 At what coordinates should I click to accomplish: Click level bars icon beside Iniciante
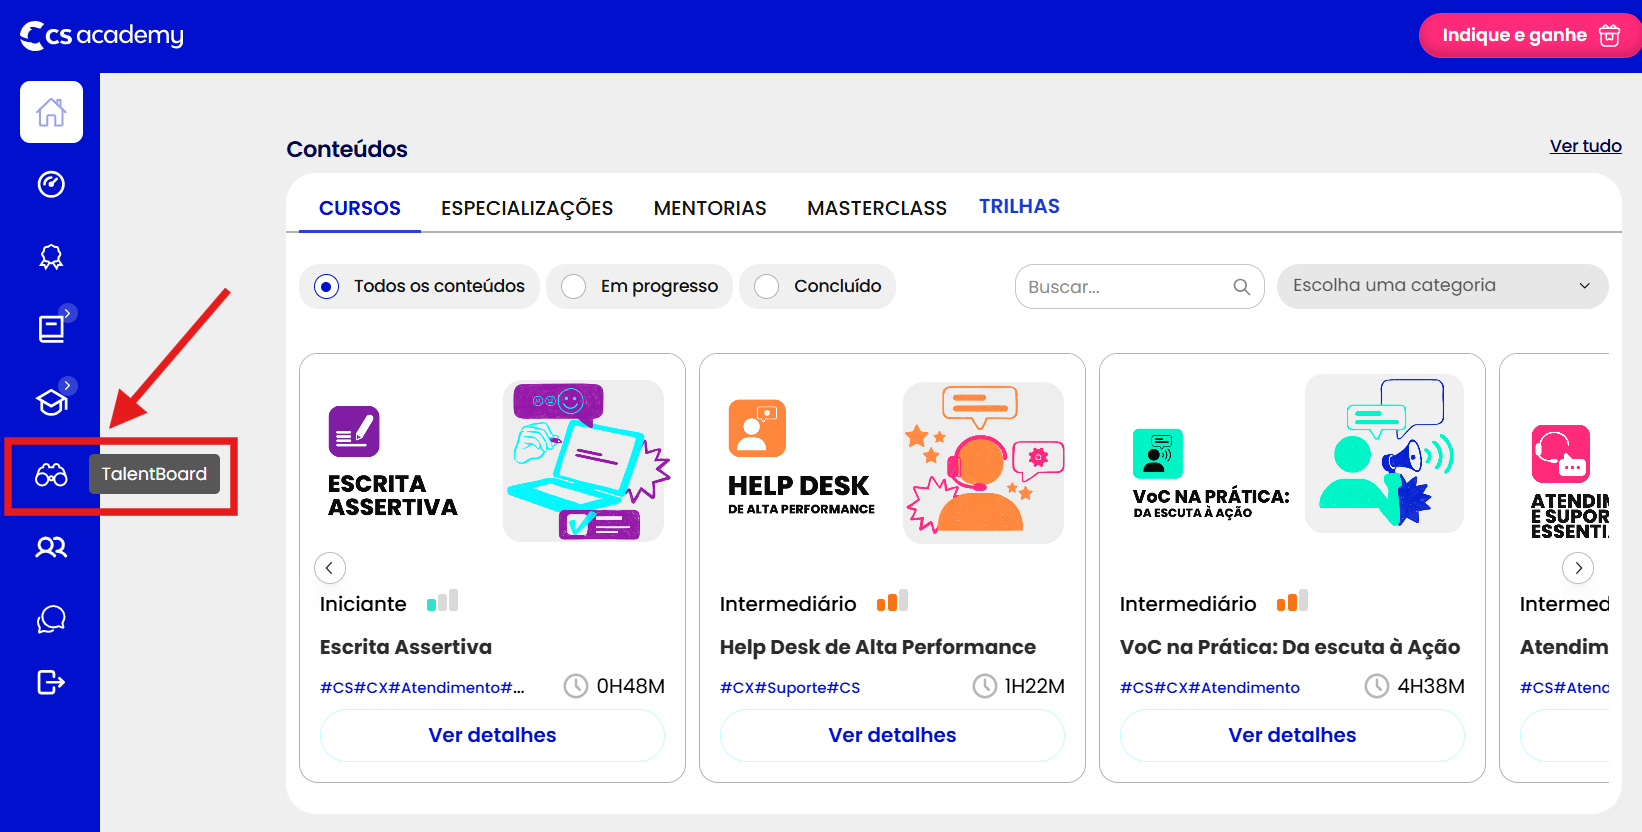coord(443,601)
